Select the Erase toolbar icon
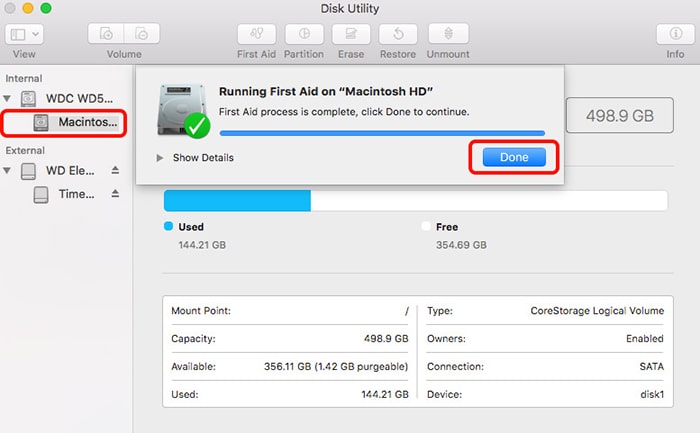Image resolution: width=700 pixels, height=433 pixels. [352, 34]
